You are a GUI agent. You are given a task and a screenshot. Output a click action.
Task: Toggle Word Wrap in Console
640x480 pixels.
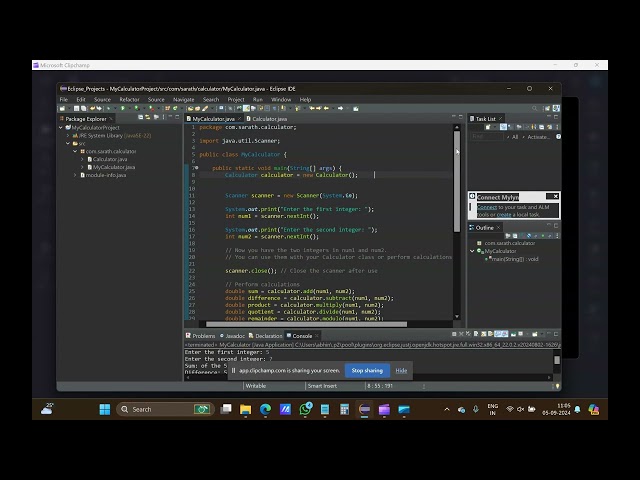491,334
